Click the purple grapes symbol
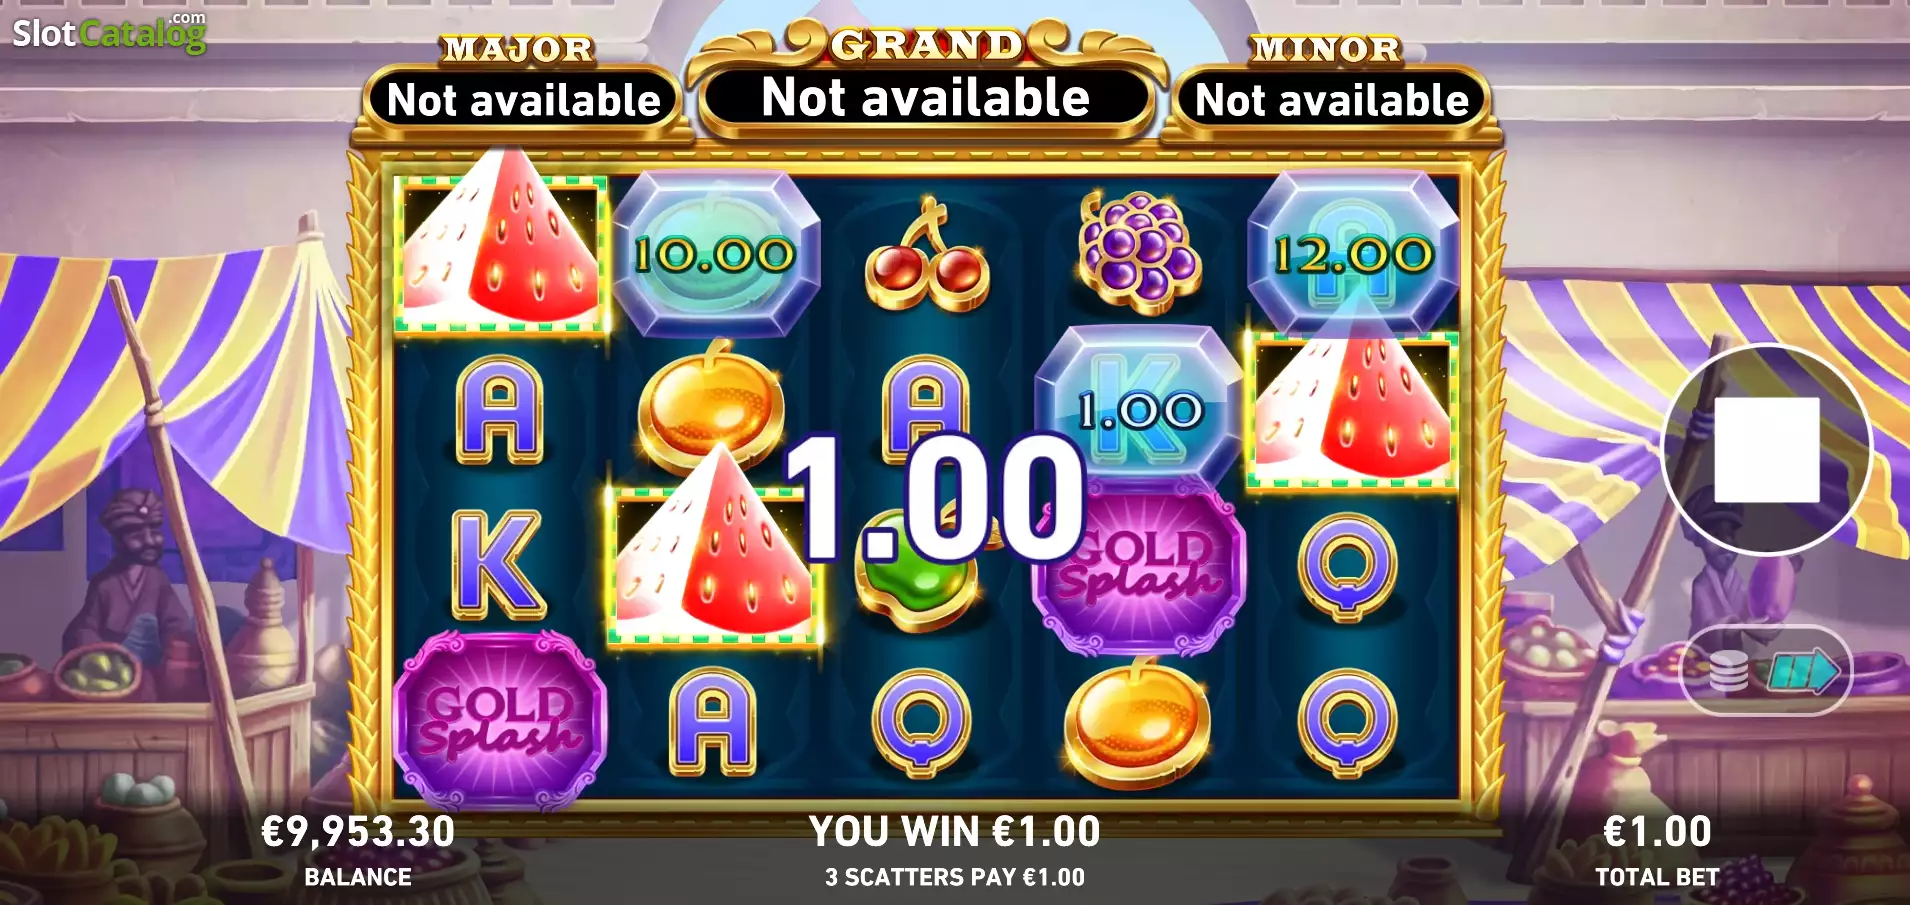 1139,247
